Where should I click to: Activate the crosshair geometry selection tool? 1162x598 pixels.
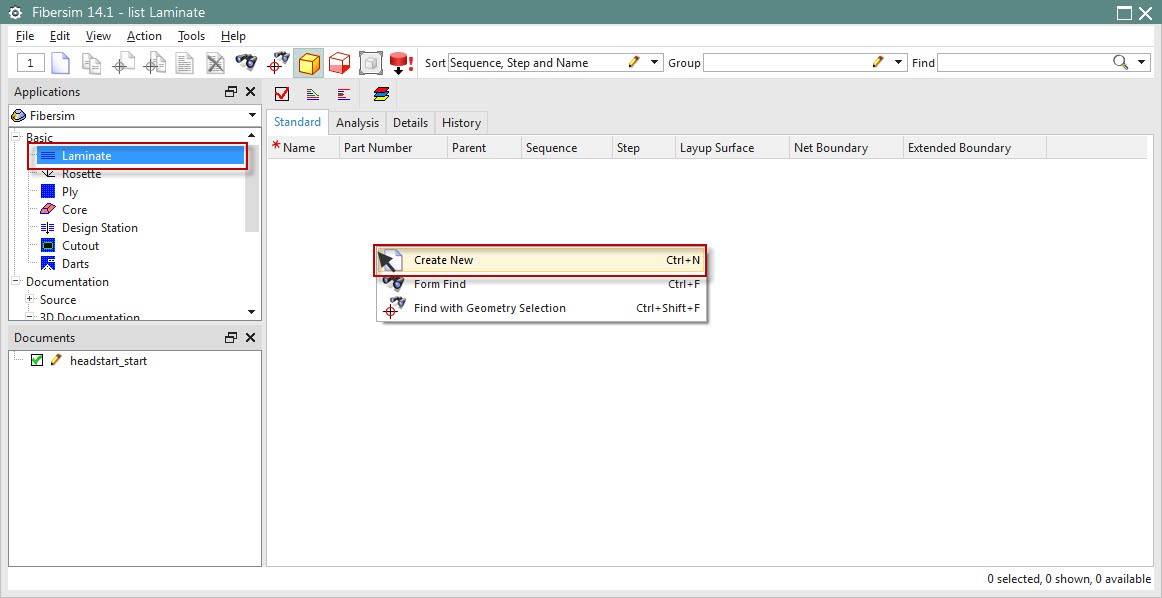278,62
